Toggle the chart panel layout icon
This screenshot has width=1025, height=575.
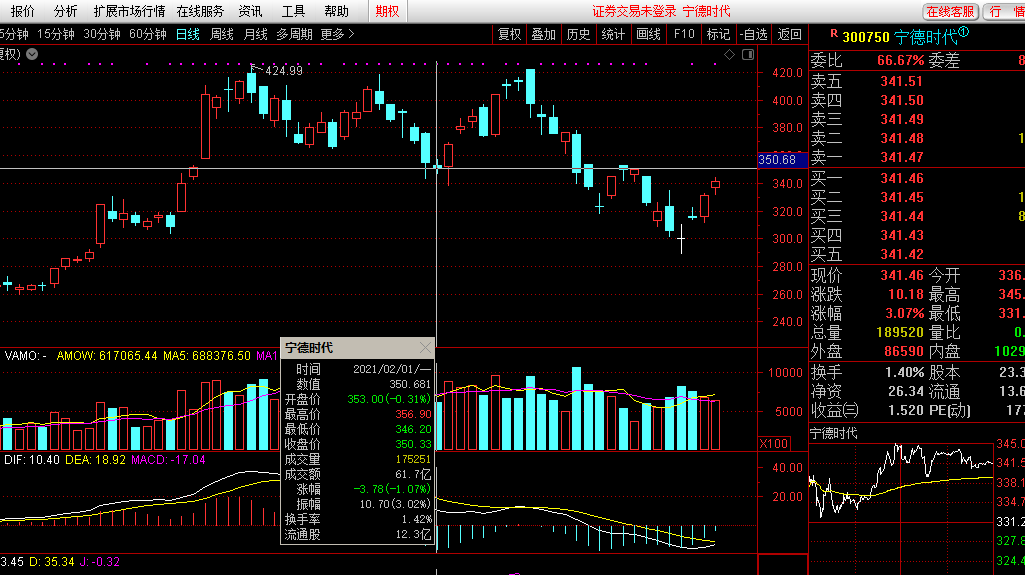pyautogui.click(x=748, y=55)
